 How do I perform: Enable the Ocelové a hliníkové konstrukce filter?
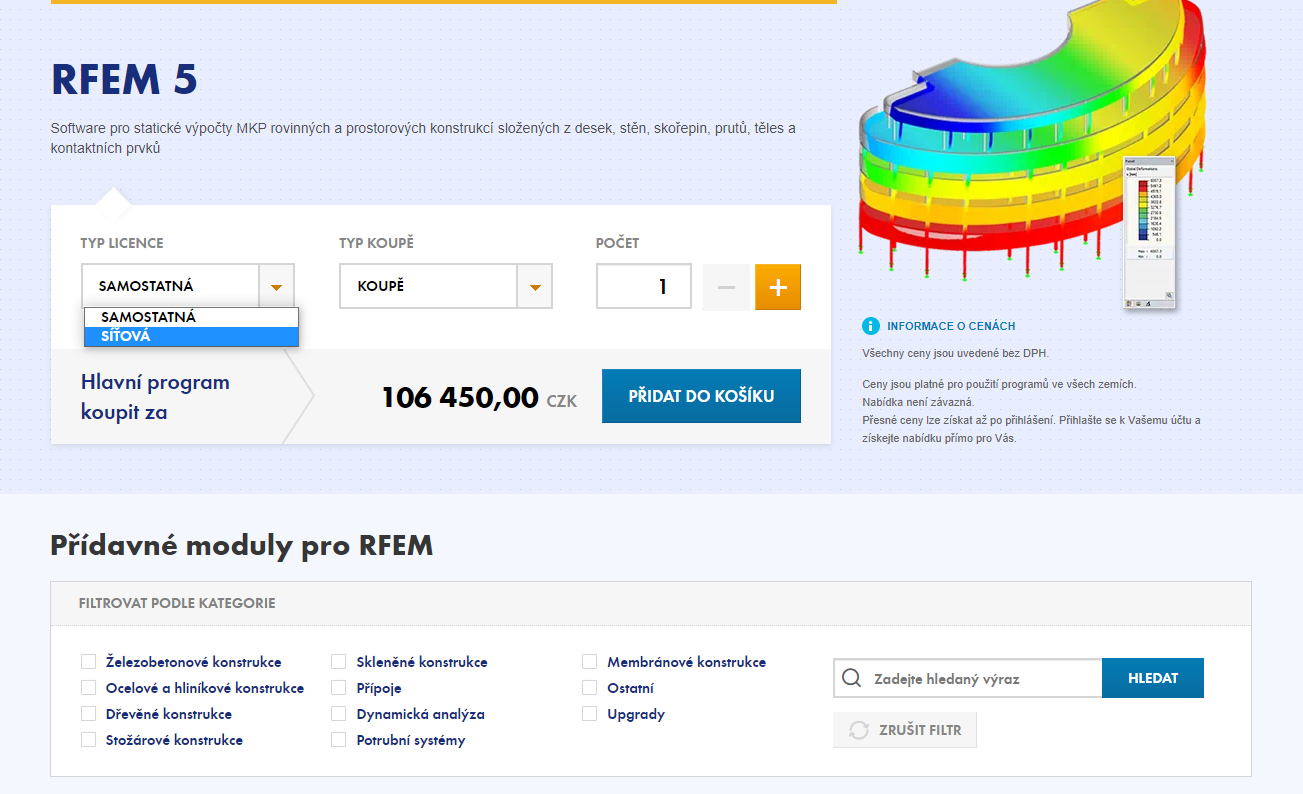point(89,688)
